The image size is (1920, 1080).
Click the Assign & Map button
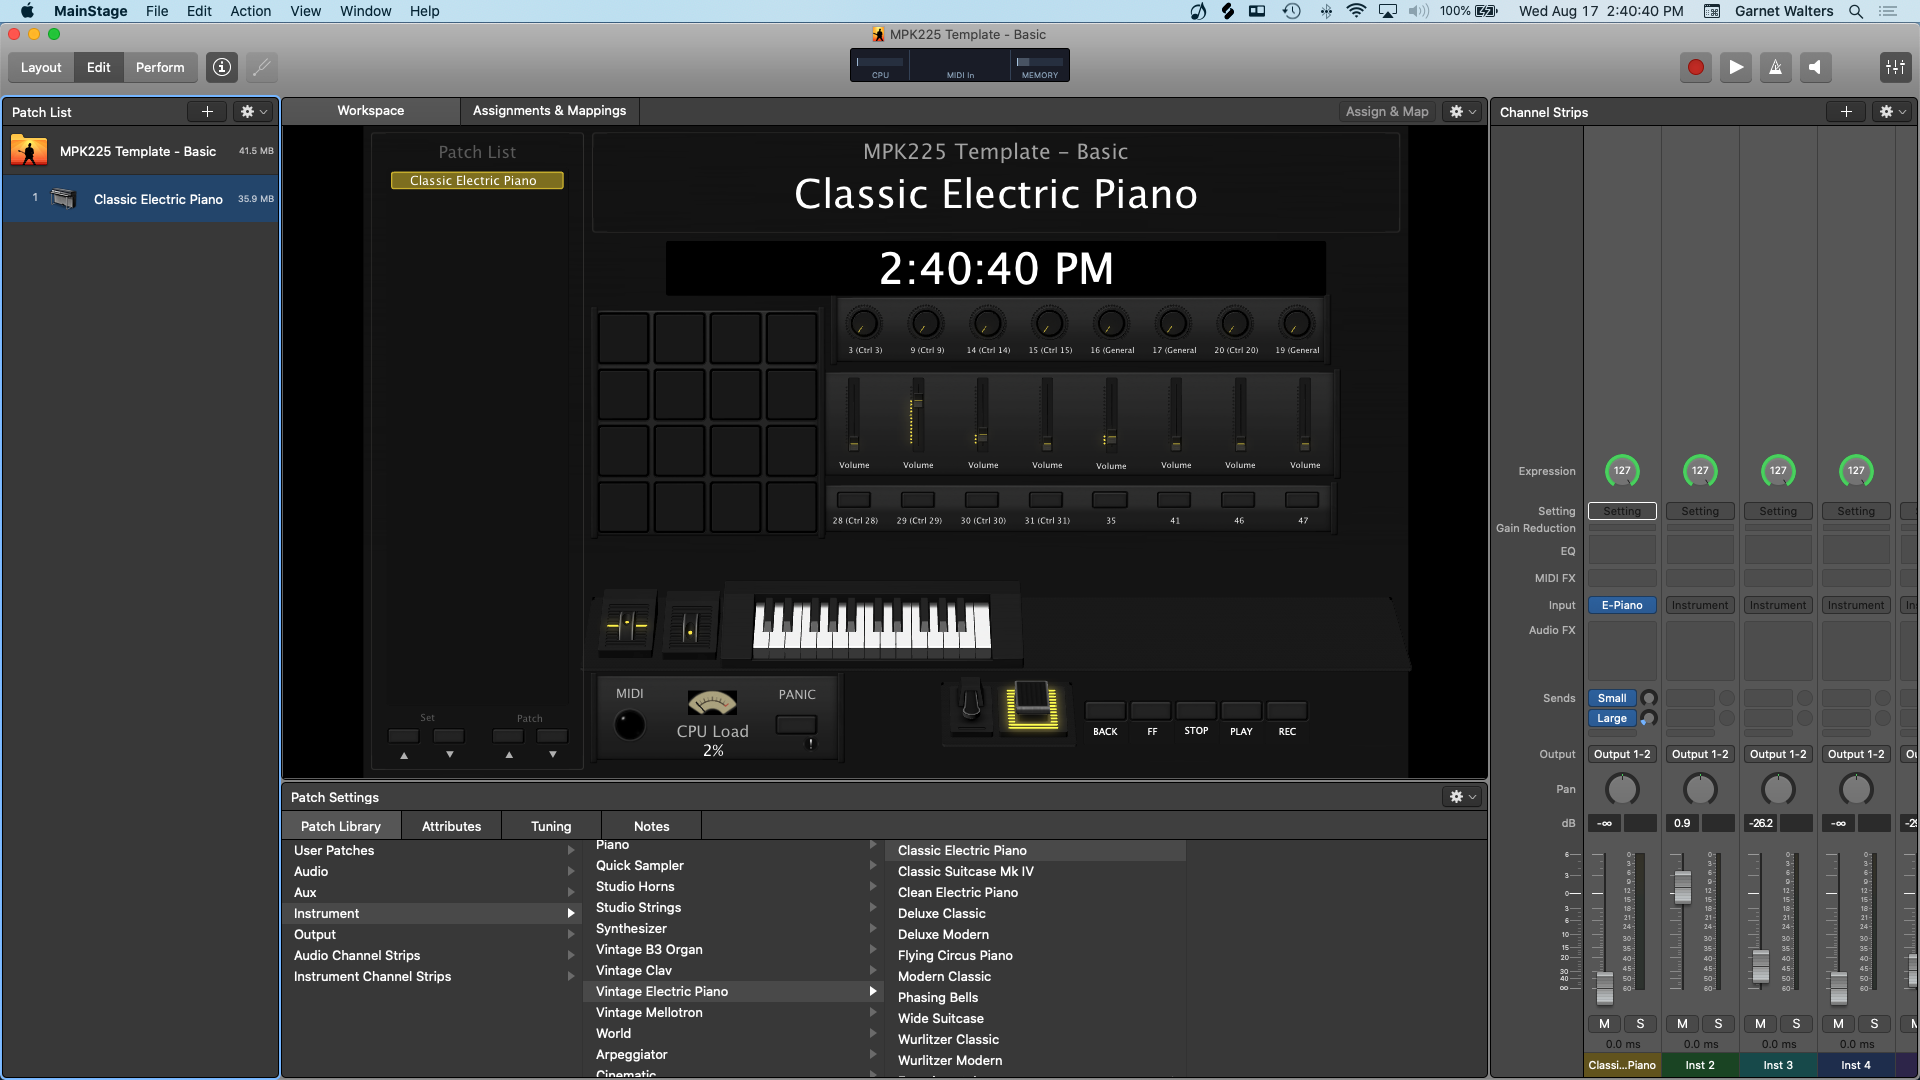coord(1386,111)
